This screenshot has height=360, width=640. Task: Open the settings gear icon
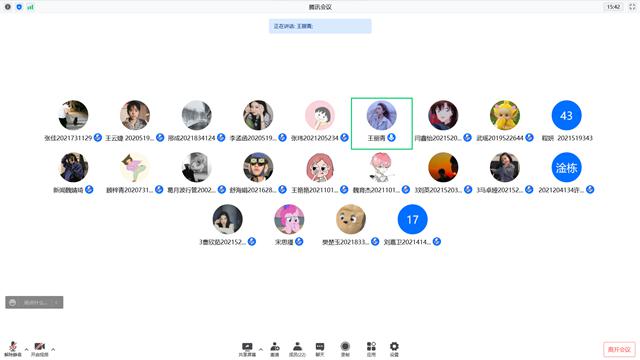tap(394, 347)
